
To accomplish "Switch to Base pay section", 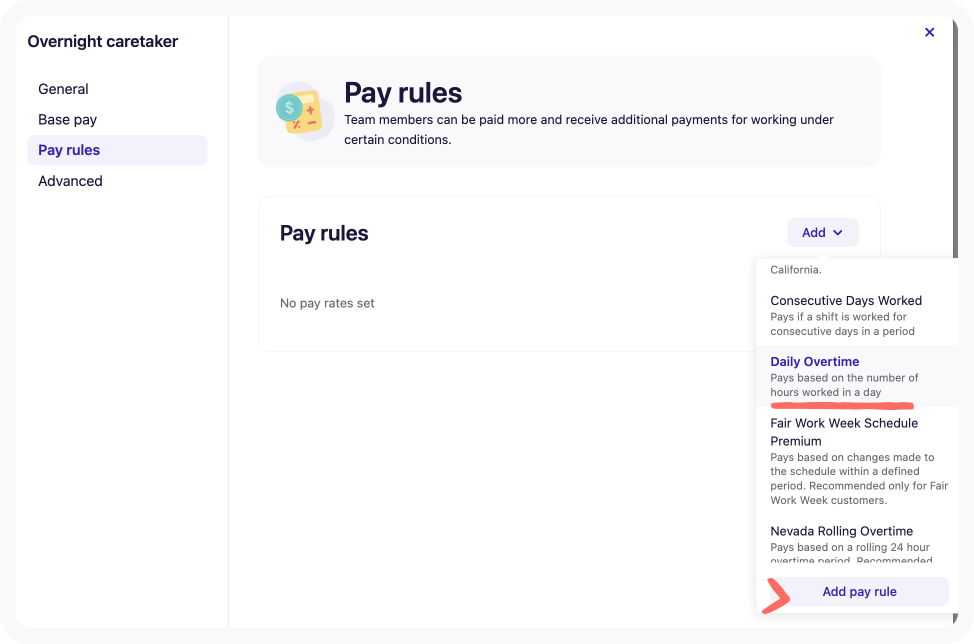I will pos(67,119).
